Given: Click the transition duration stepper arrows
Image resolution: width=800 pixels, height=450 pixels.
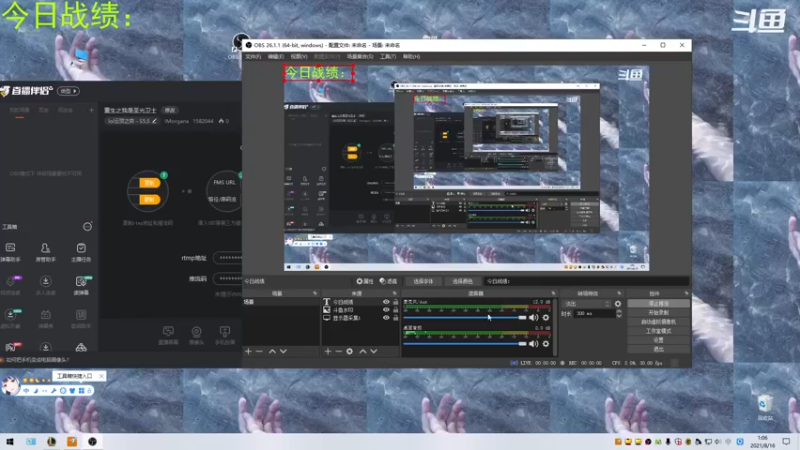Looking at the screenshot, I should click(619, 314).
